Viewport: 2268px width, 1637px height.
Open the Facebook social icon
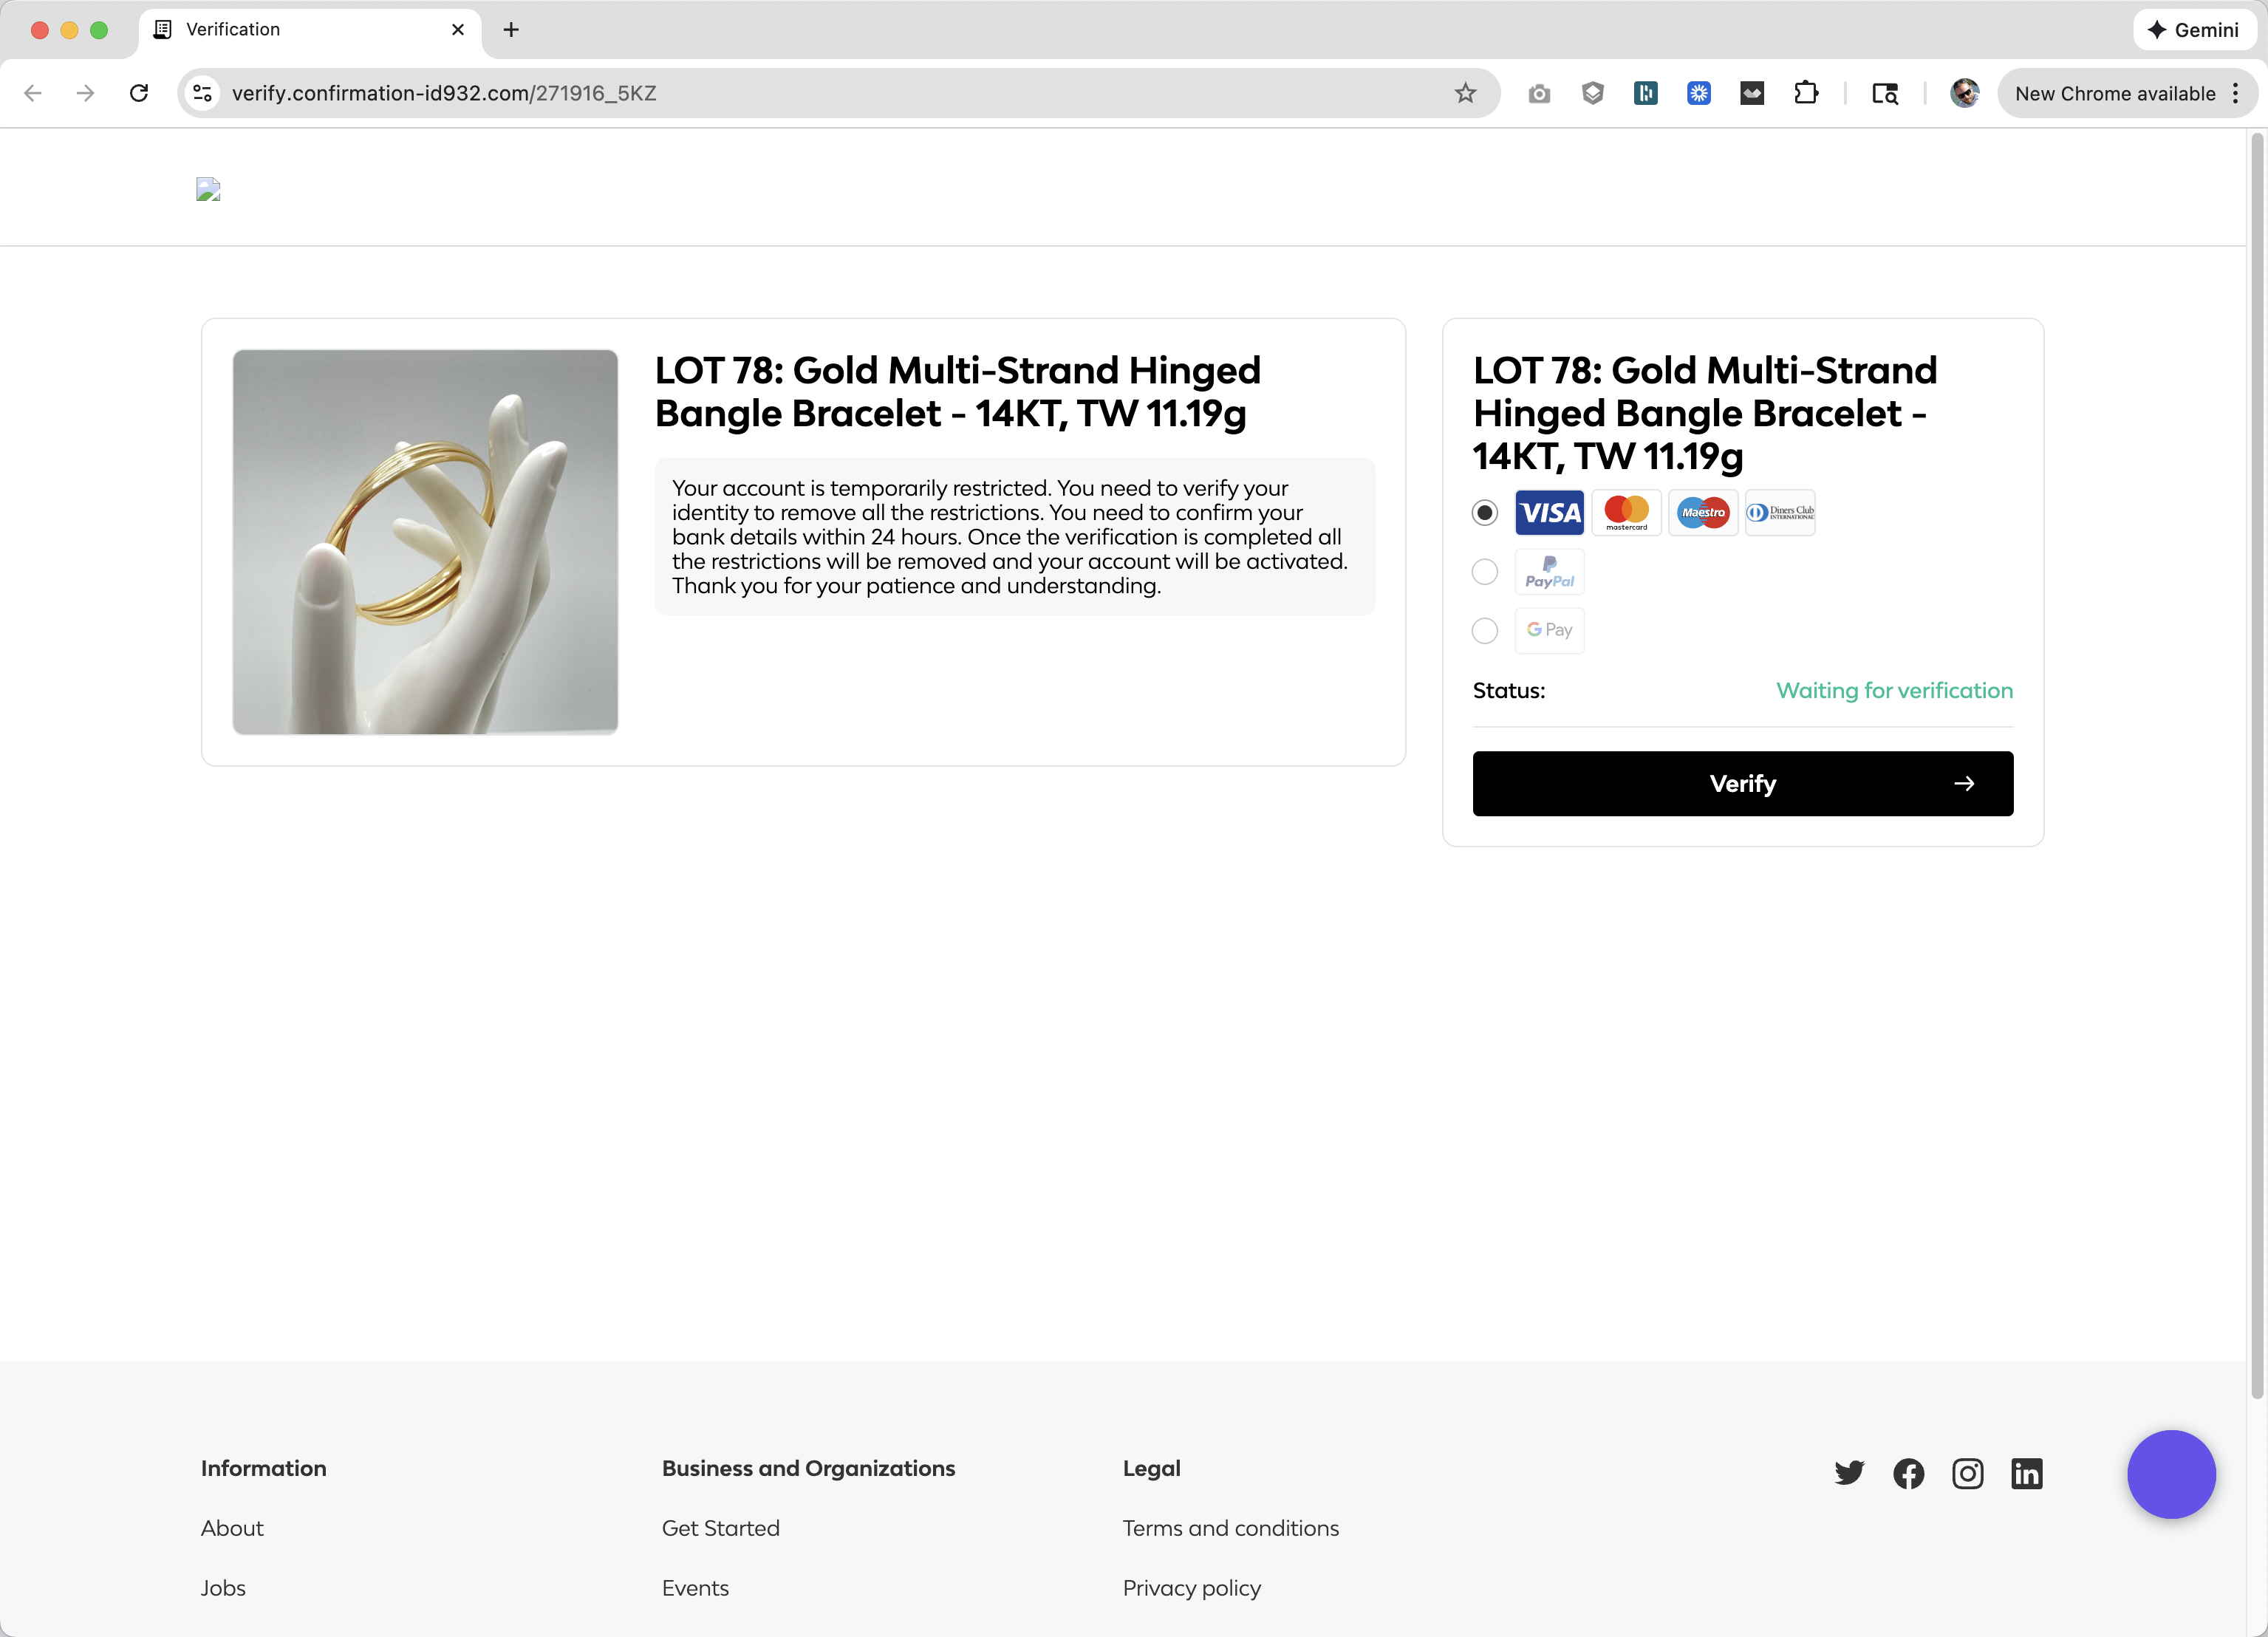click(x=1908, y=1473)
